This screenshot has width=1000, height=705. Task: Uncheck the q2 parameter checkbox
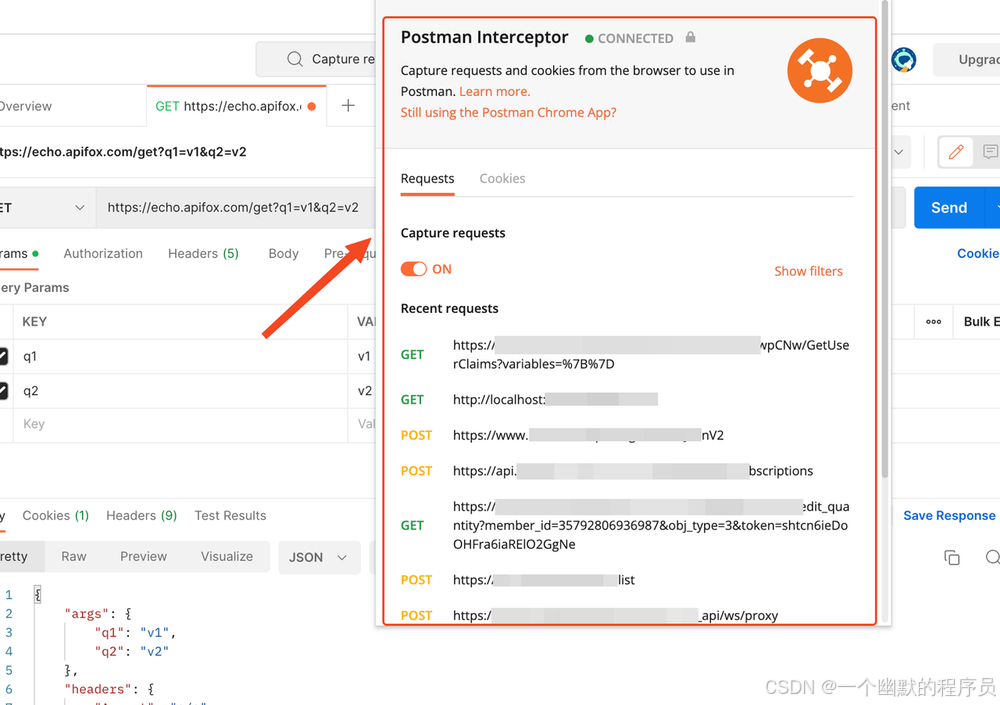[3, 390]
